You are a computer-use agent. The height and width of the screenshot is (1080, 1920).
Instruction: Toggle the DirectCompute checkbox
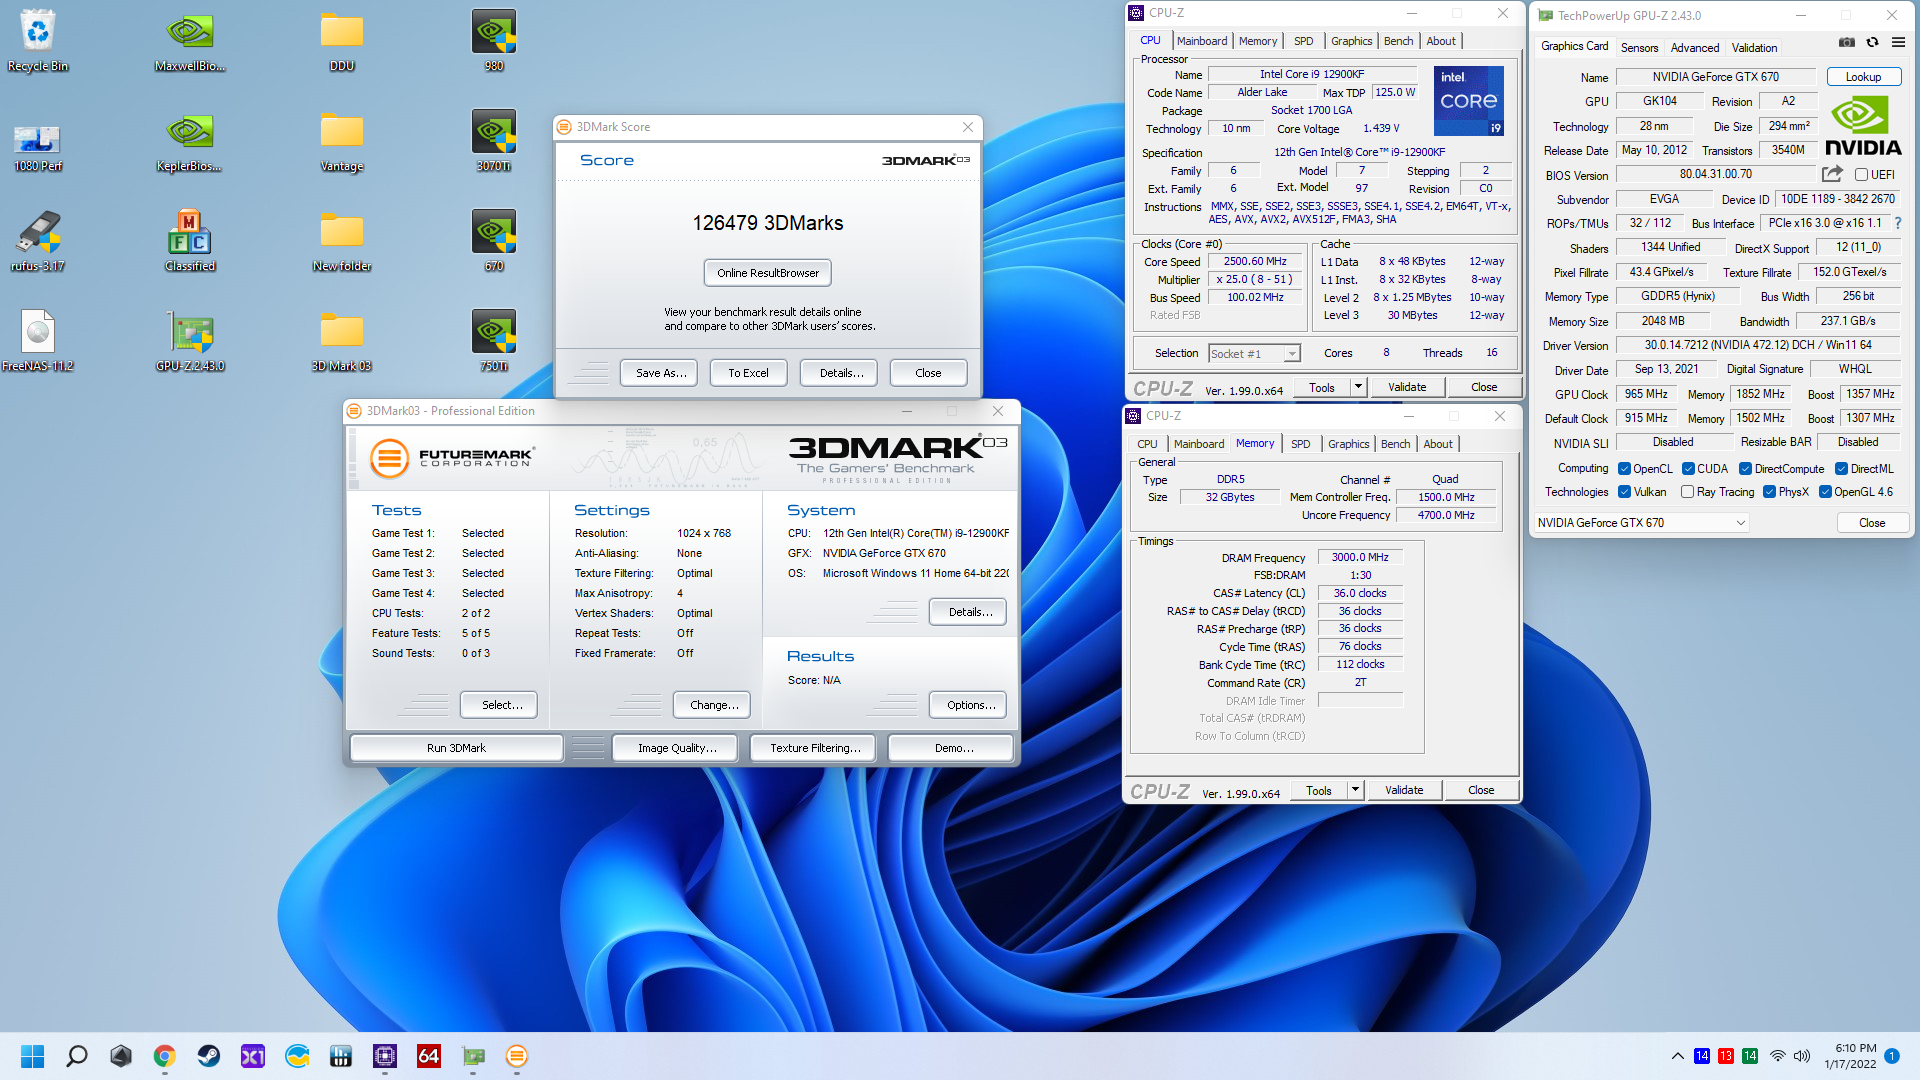(x=1745, y=469)
